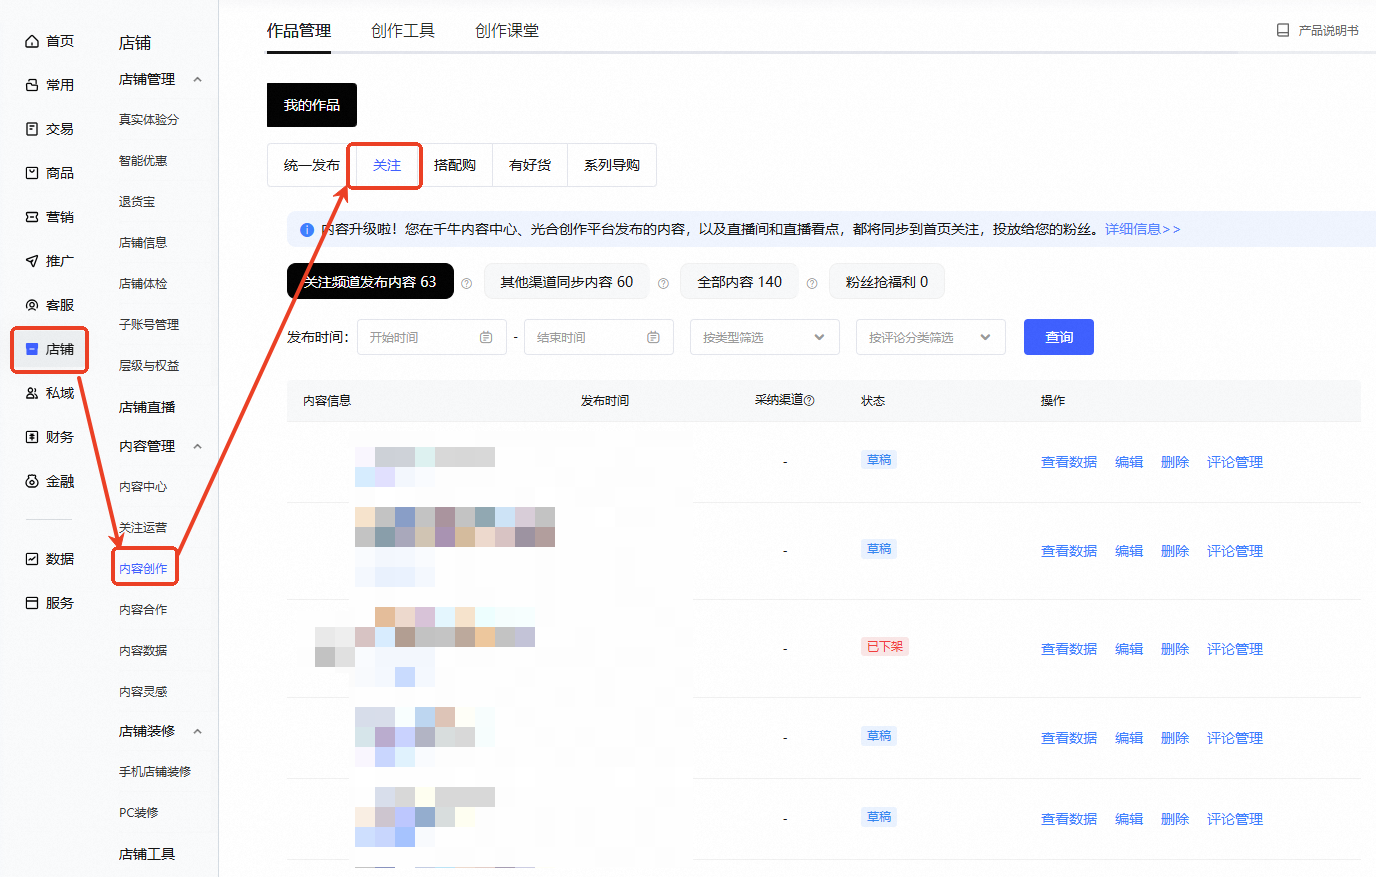Screen dimensions: 1376x877
Task: Open 店铺直播 in side menu
Action: point(147,407)
